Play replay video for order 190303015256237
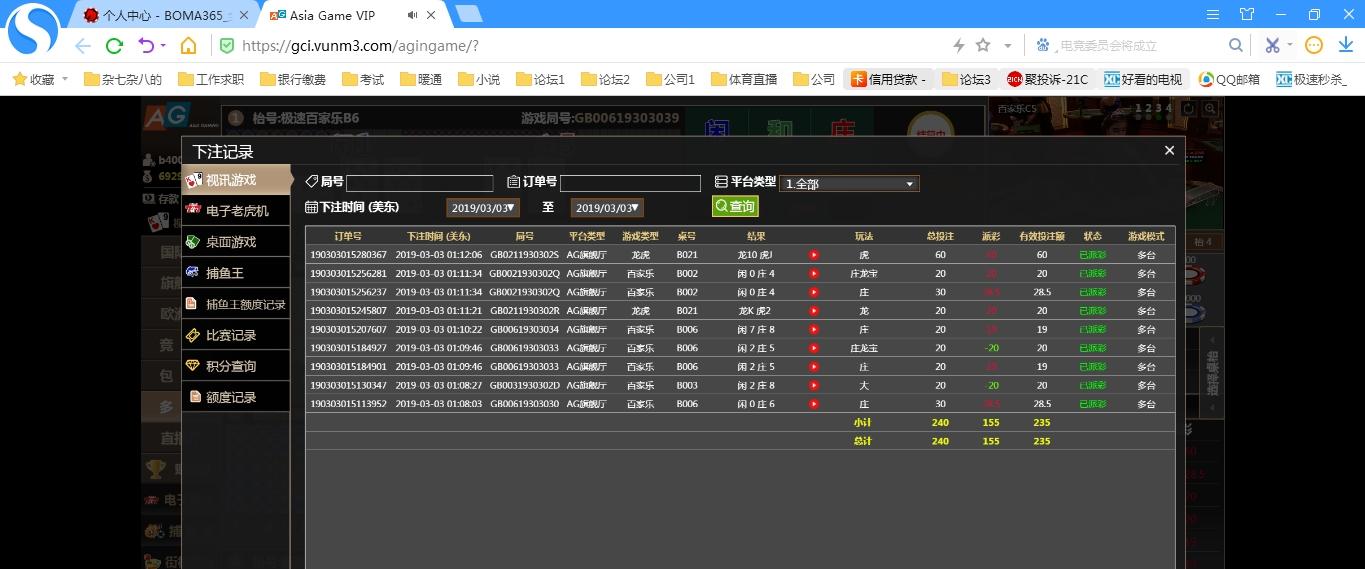 click(x=813, y=292)
